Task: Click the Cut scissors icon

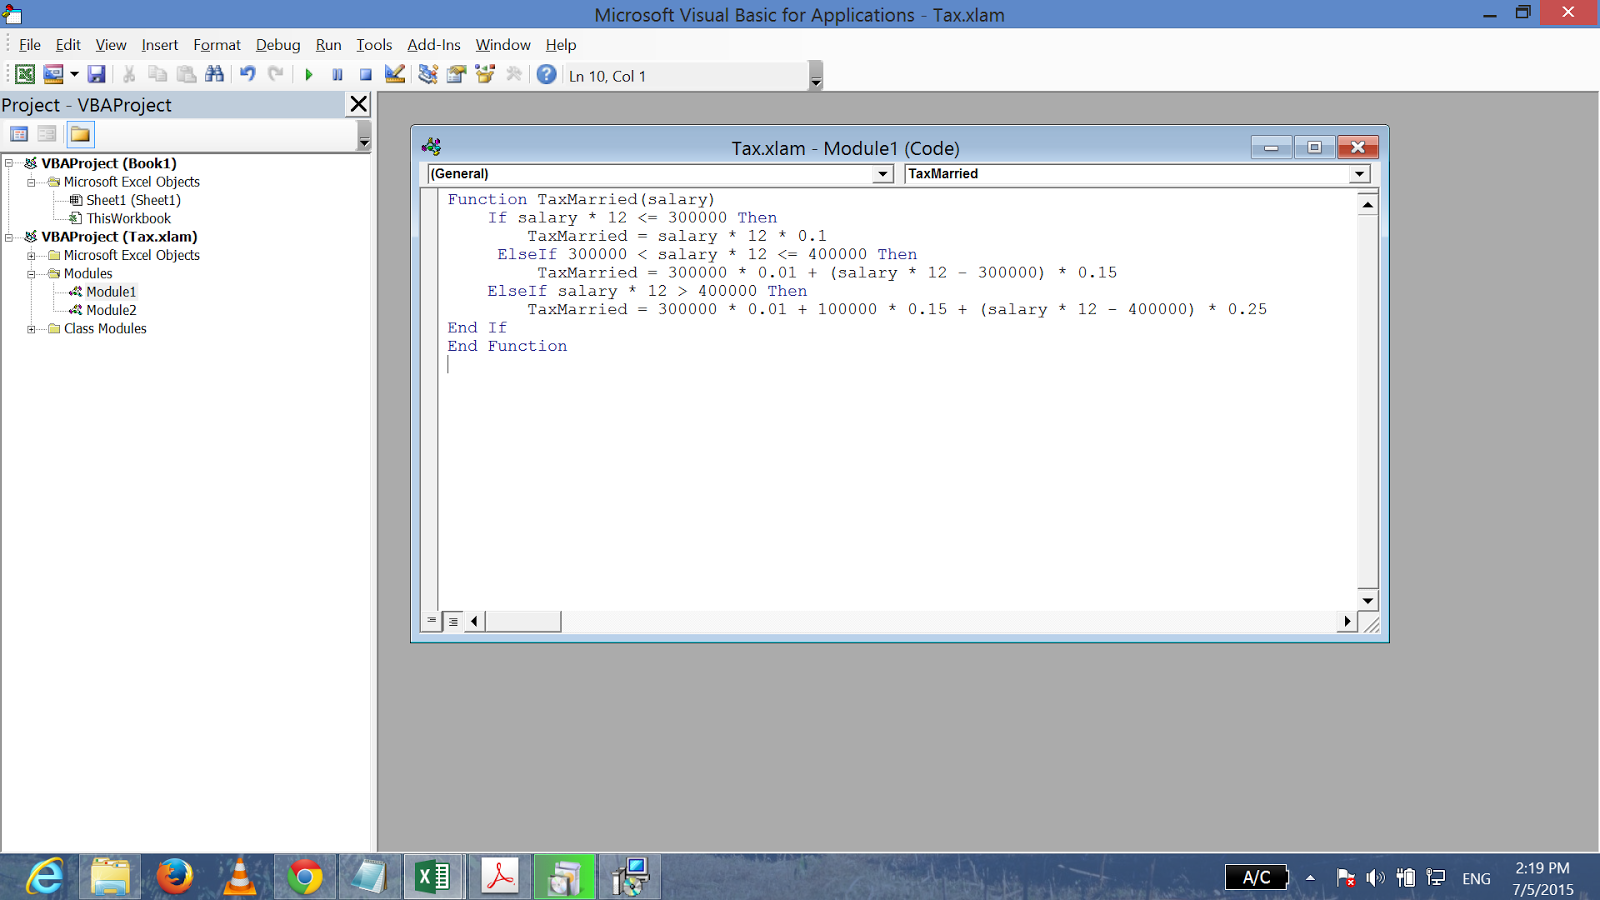Action: pyautogui.click(x=129, y=75)
